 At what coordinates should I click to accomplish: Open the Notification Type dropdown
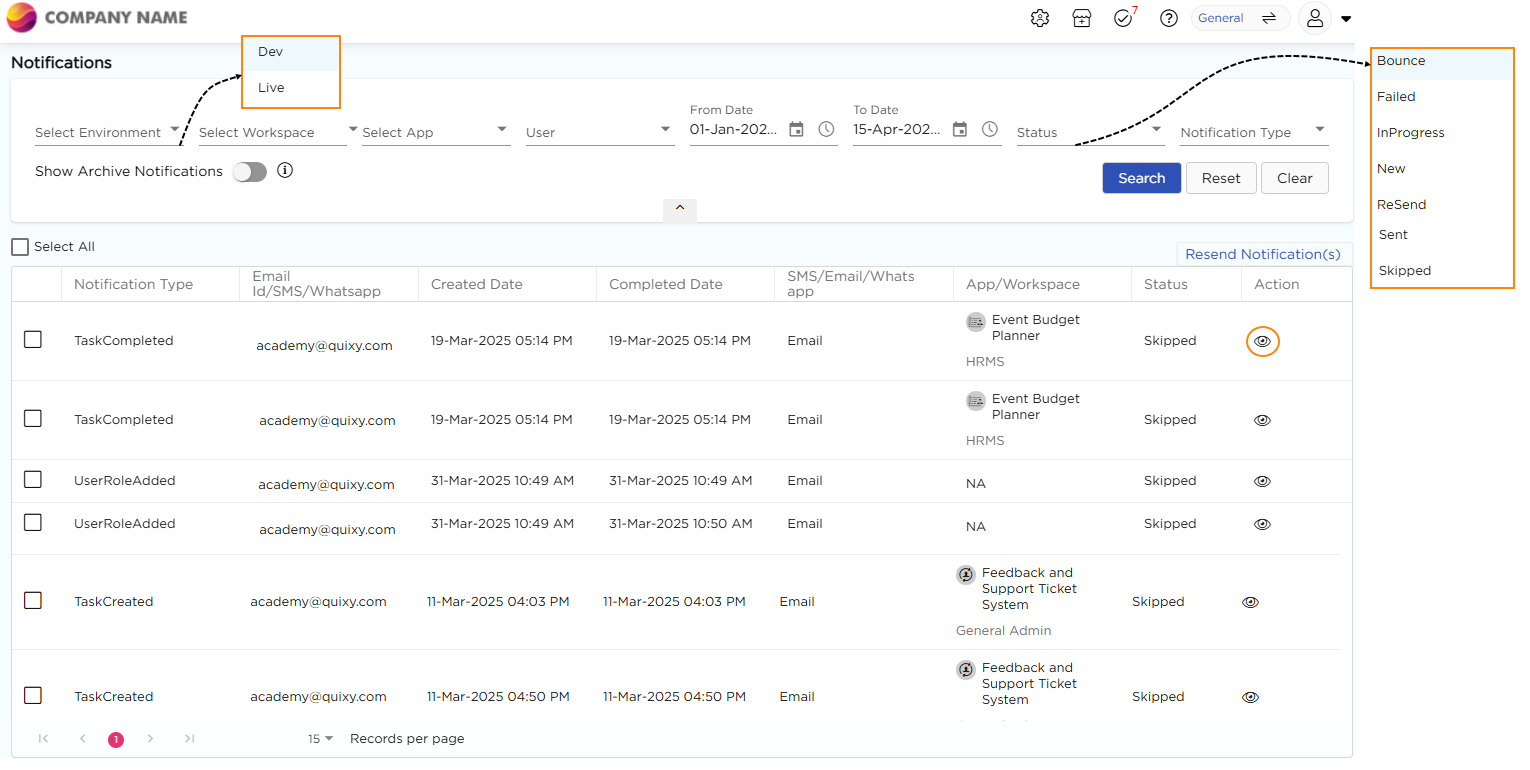1254,132
